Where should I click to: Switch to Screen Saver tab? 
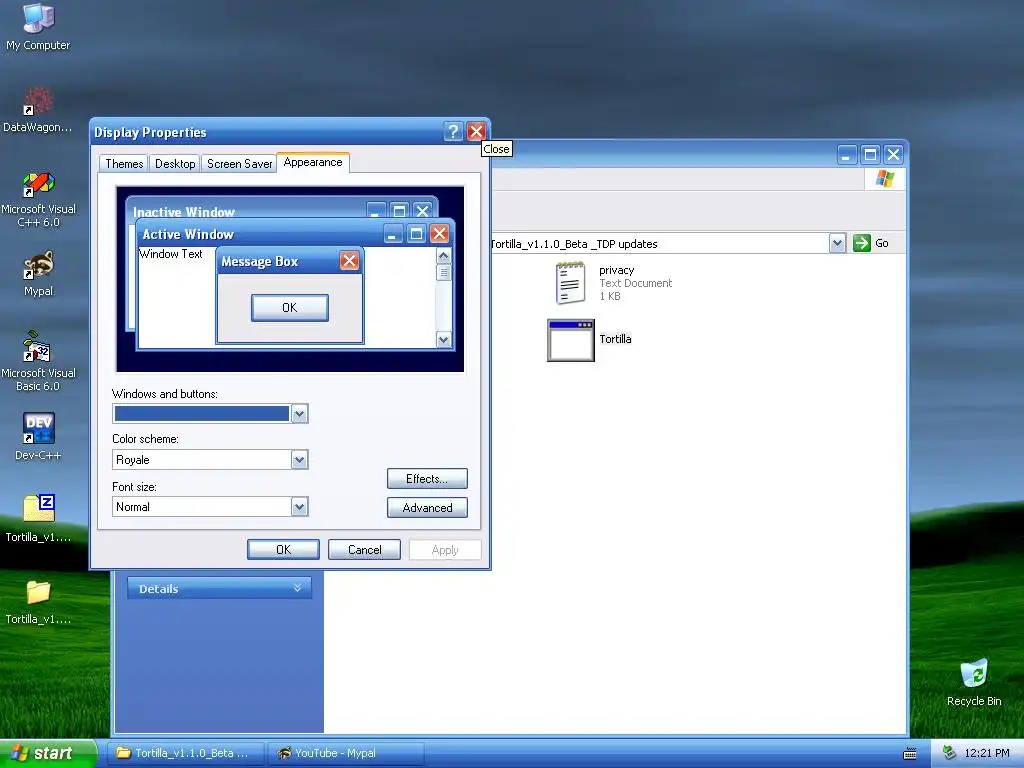(x=239, y=163)
